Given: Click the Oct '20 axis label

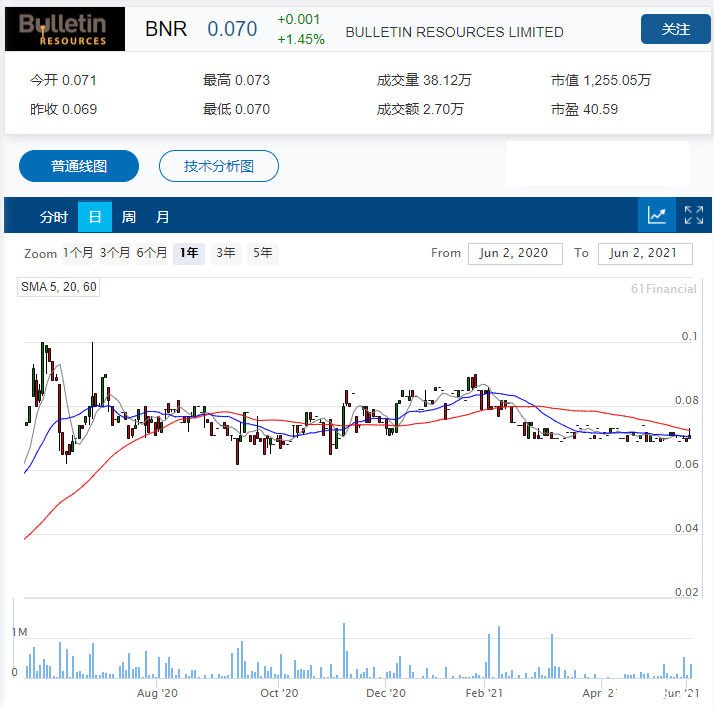Looking at the screenshot, I should [279, 693].
